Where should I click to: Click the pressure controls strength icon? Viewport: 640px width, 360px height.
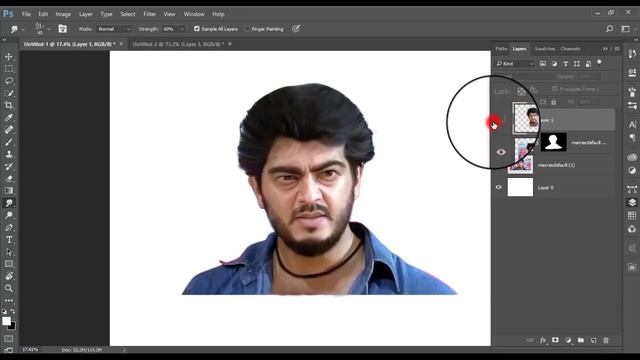pos(296,28)
